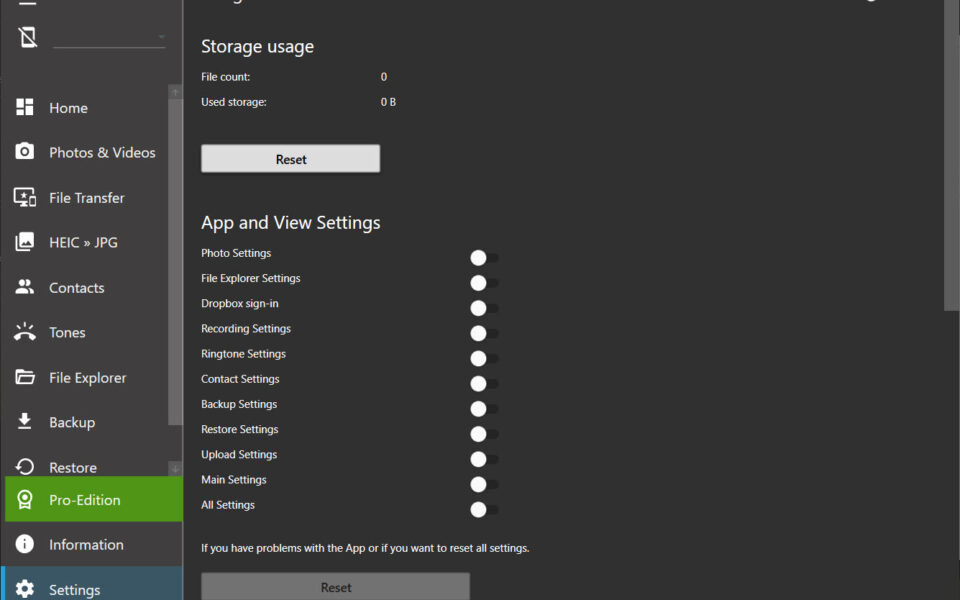Viewport: 960px width, 600px height.
Task: Open the Contacts section
Action: pyautogui.click(x=84, y=288)
